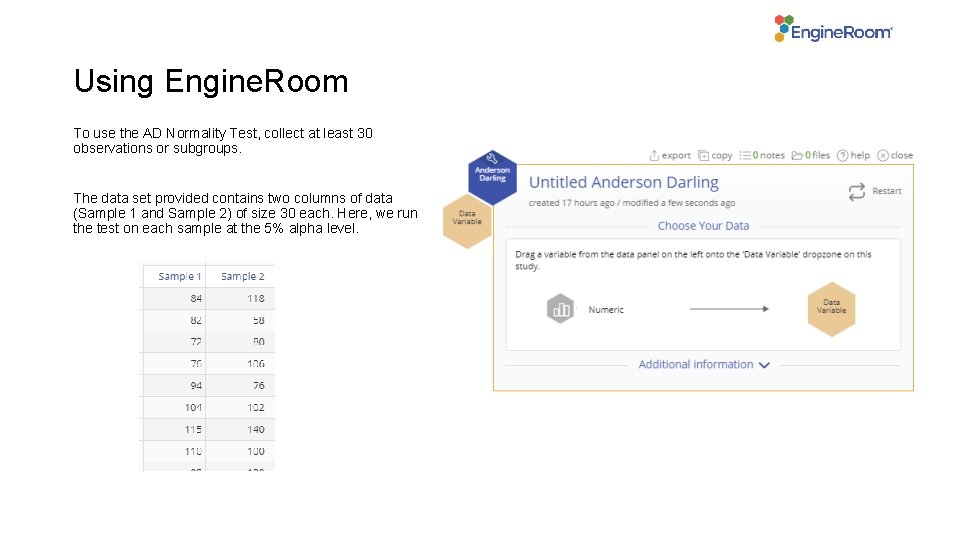The height and width of the screenshot is (540, 960).
Task: Open the 0 files folder
Action: click(x=811, y=156)
